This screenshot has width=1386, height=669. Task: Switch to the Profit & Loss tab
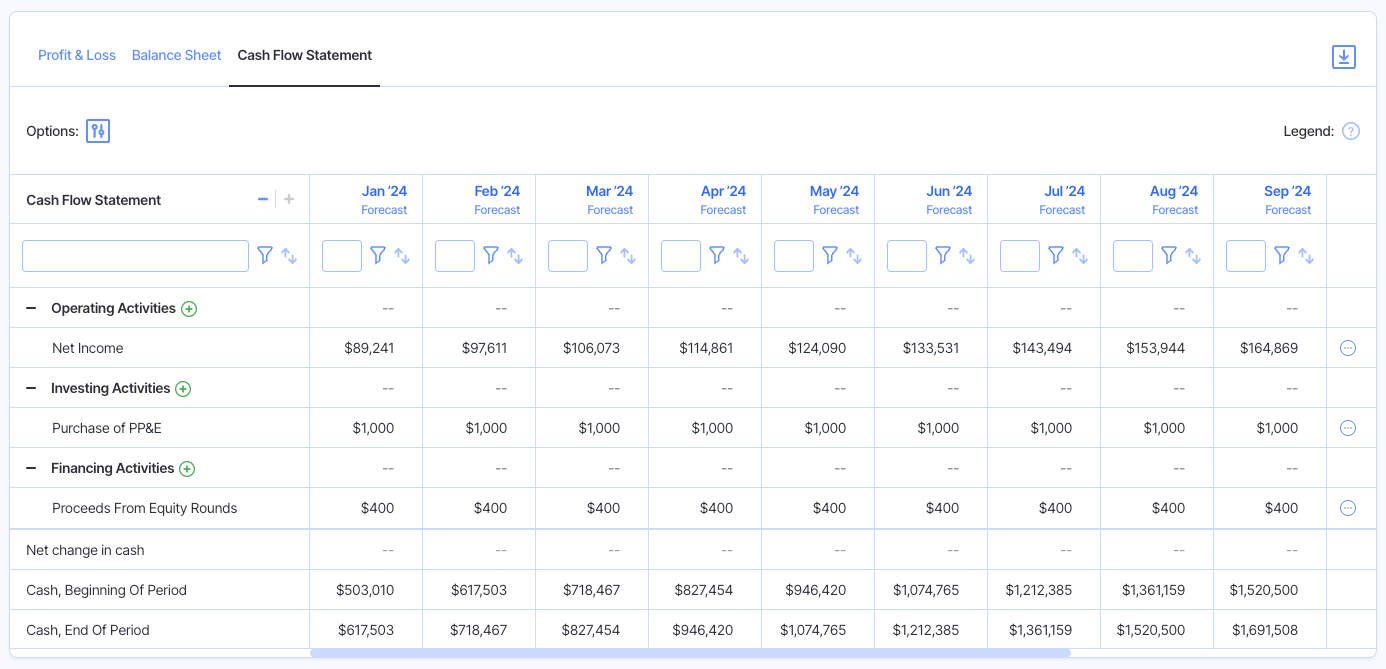(x=77, y=55)
